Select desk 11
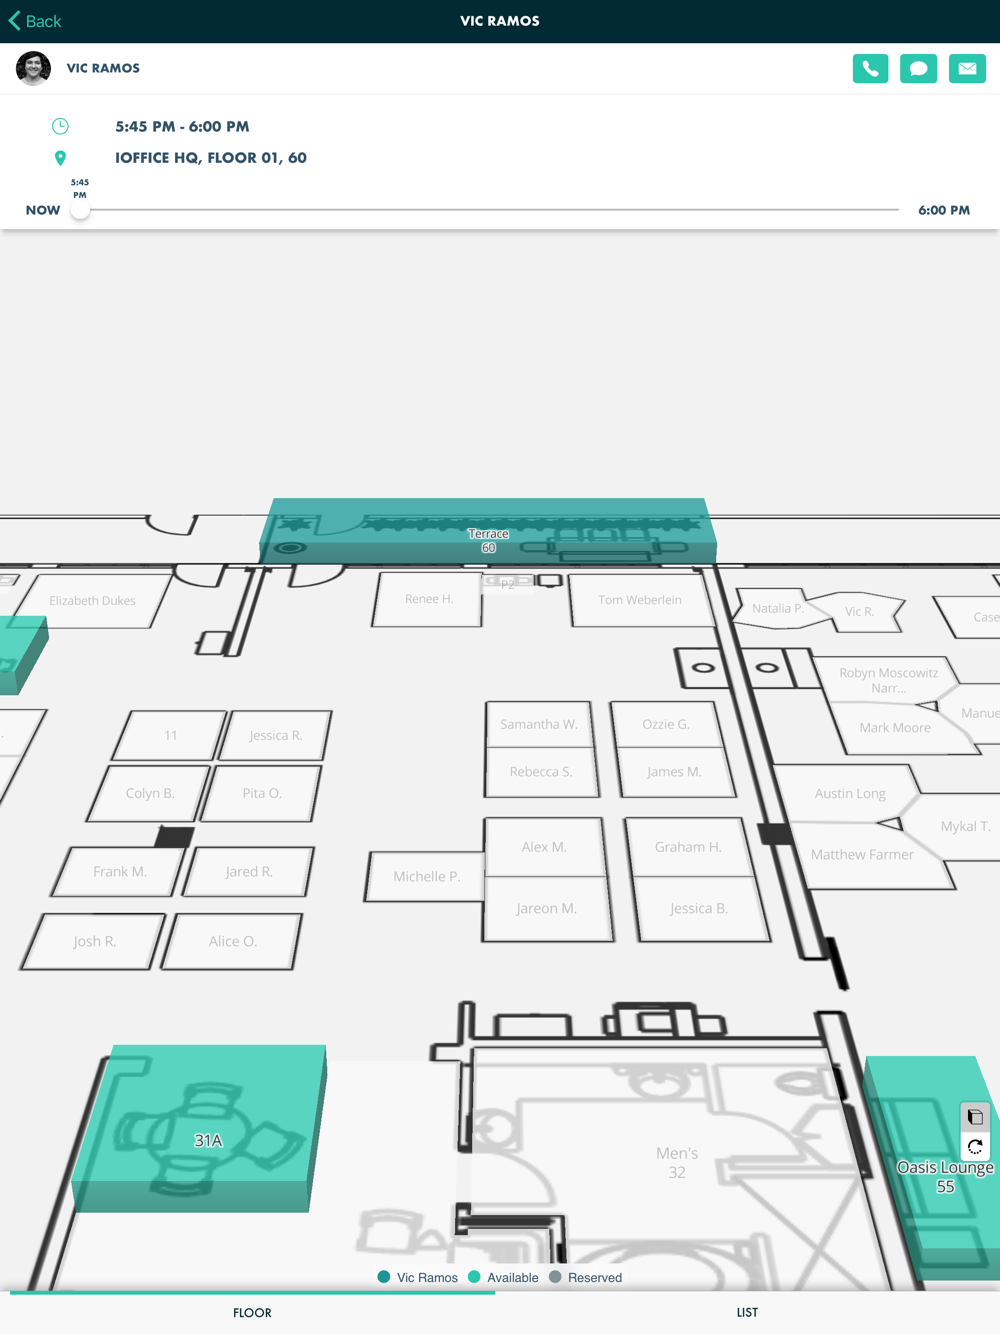This screenshot has height=1334, width=1000. click(x=171, y=736)
